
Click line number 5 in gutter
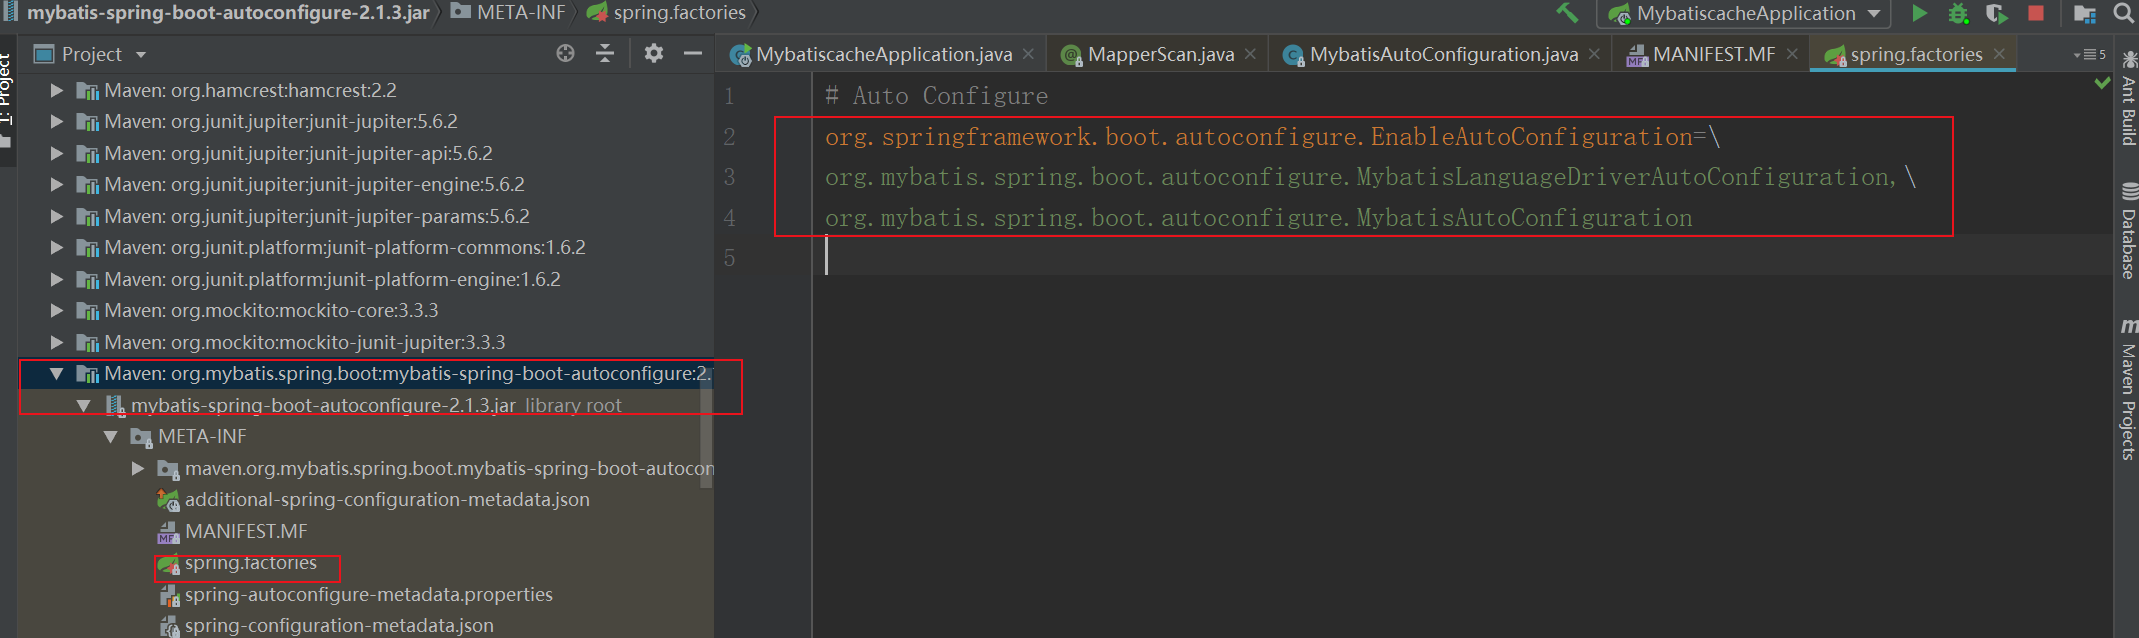(x=729, y=258)
